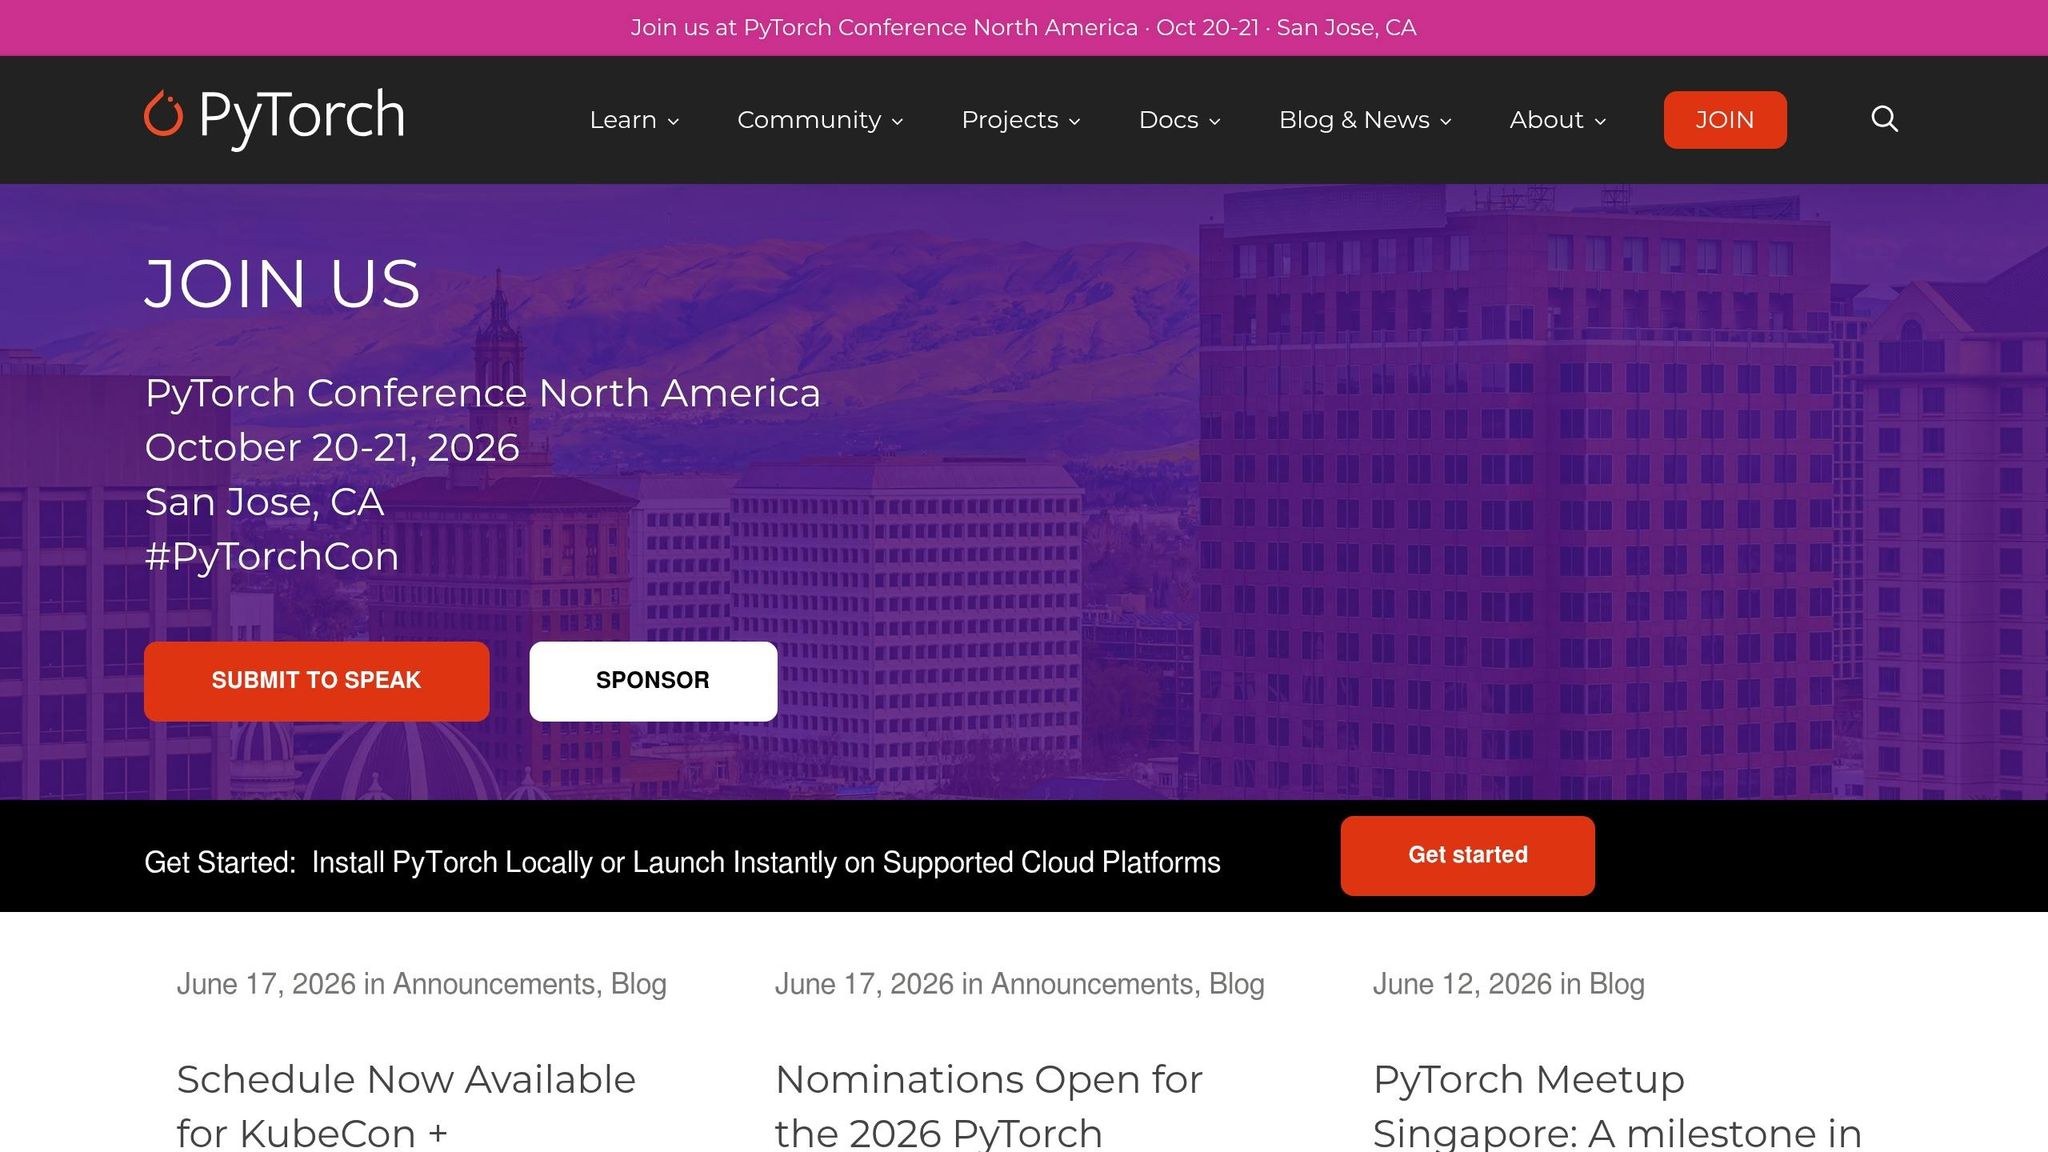
Task: Click the San Jose, CA hero line
Action: 264,502
